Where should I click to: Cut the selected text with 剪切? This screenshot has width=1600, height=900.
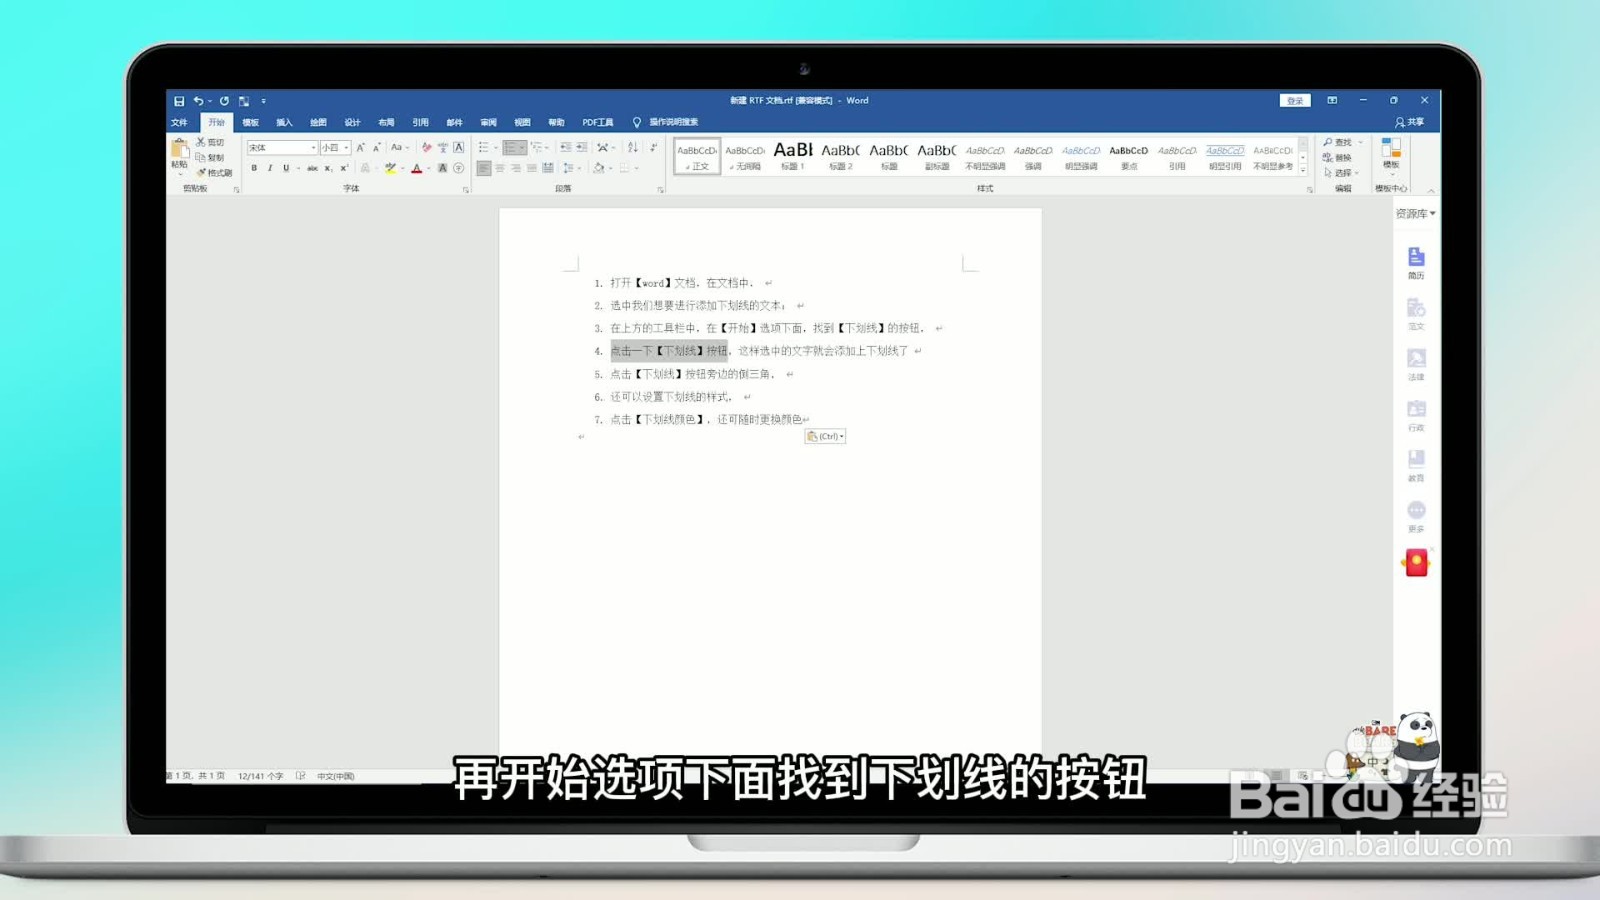pos(211,143)
